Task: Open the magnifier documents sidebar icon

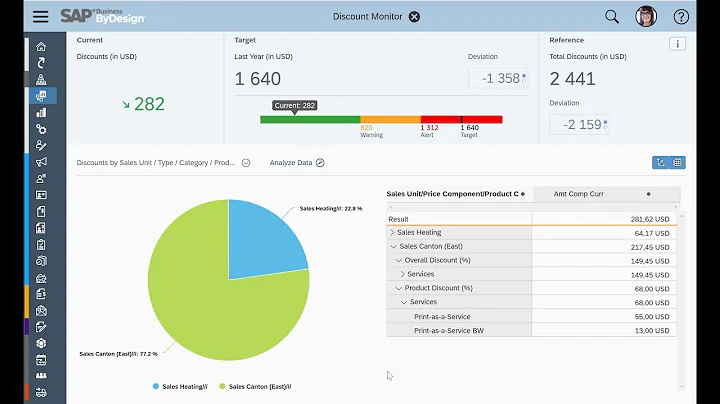Action: (x=41, y=261)
